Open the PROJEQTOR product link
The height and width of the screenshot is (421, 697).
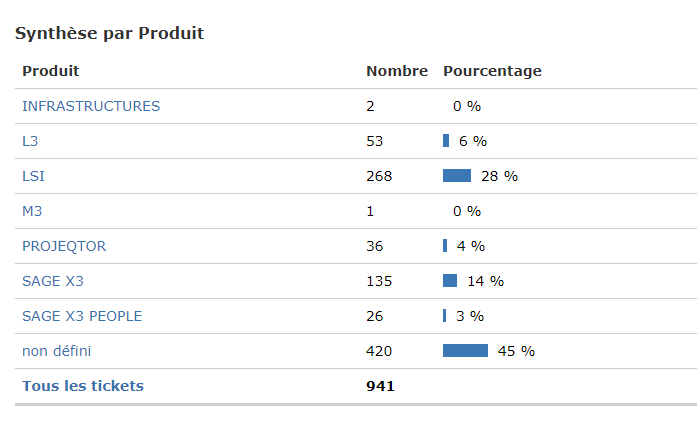pos(64,246)
